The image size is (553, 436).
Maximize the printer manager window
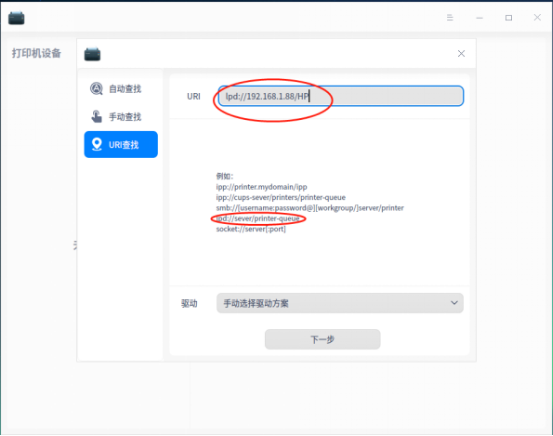click(x=509, y=18)
